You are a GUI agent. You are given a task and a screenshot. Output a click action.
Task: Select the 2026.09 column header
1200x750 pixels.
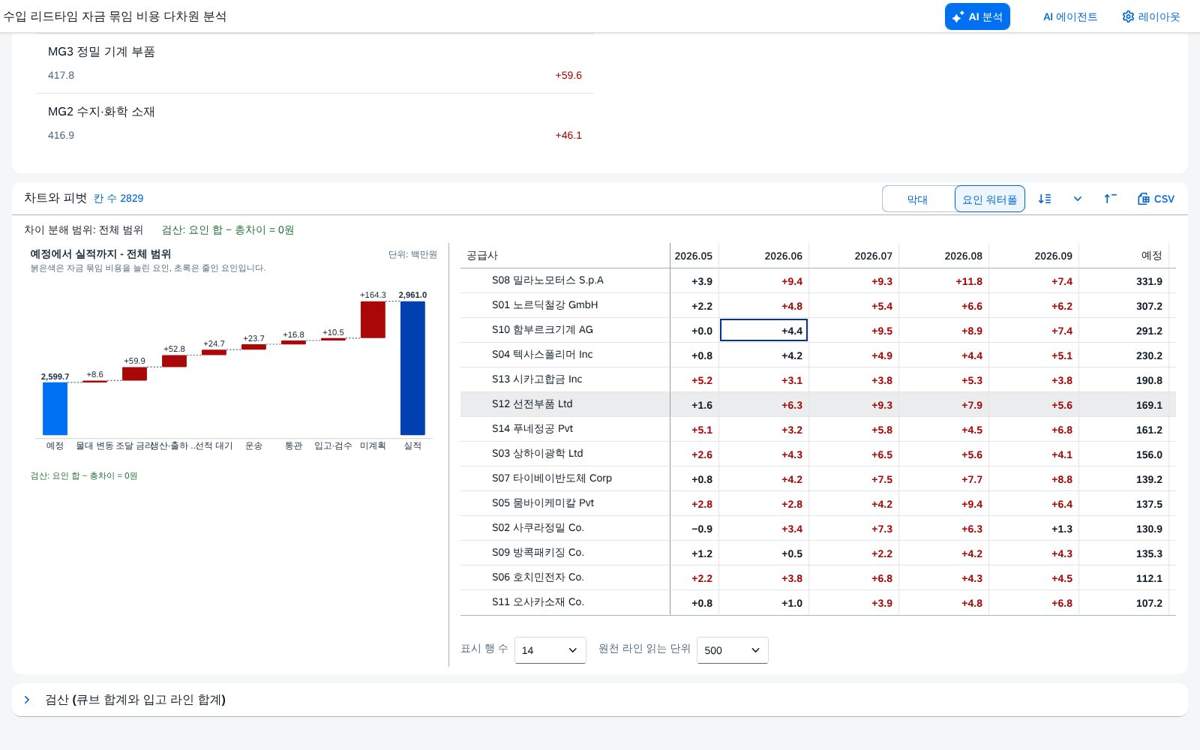(1034, 256)
